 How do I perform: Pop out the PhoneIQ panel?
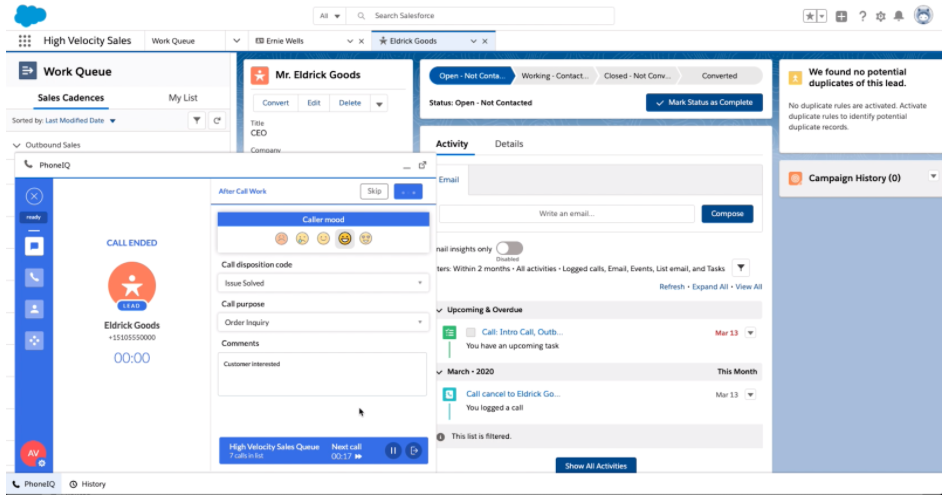point(422,165)
